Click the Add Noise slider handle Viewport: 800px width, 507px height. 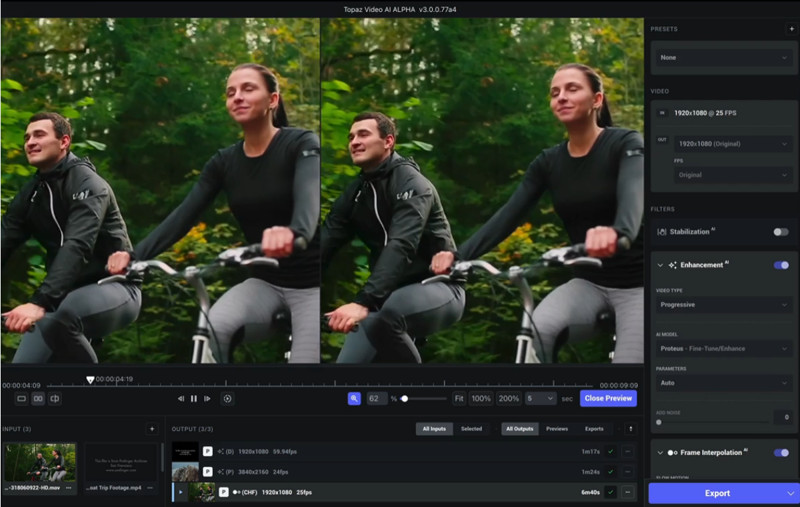tap(659, 422)
